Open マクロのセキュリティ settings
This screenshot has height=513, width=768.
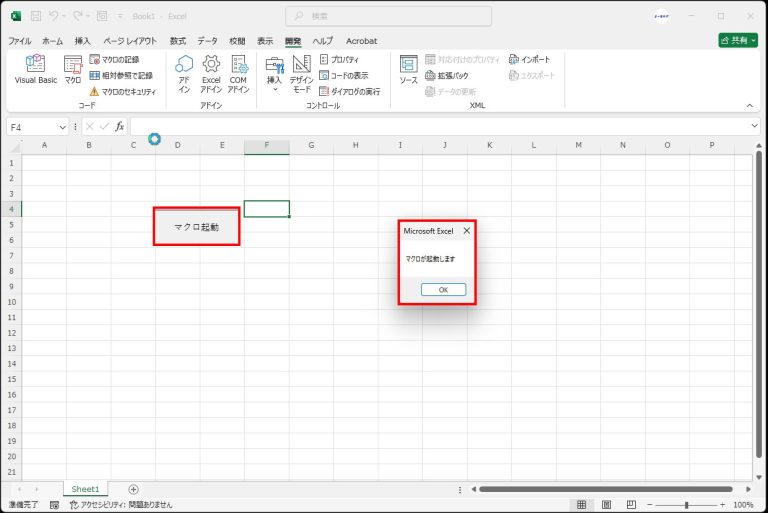coord(122,91)
